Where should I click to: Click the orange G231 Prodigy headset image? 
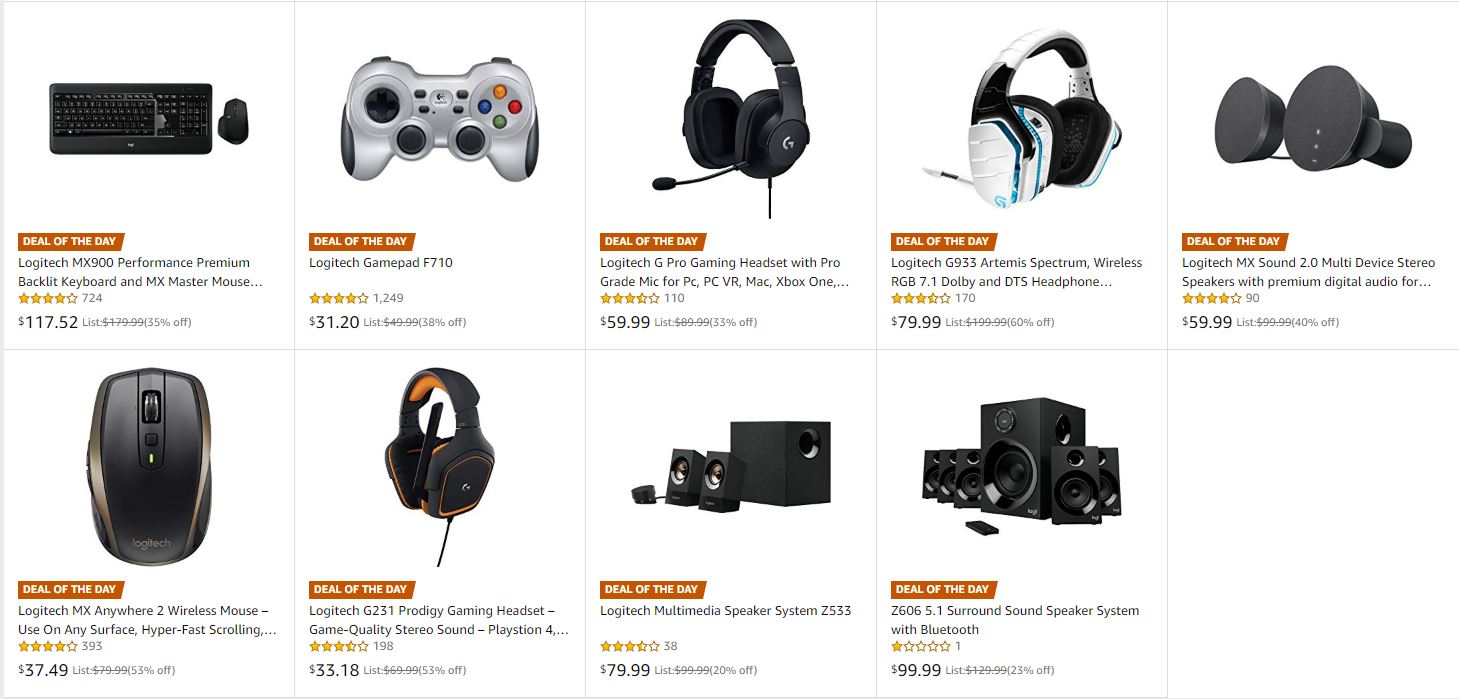pyautogui.click(x=440, y=466)
